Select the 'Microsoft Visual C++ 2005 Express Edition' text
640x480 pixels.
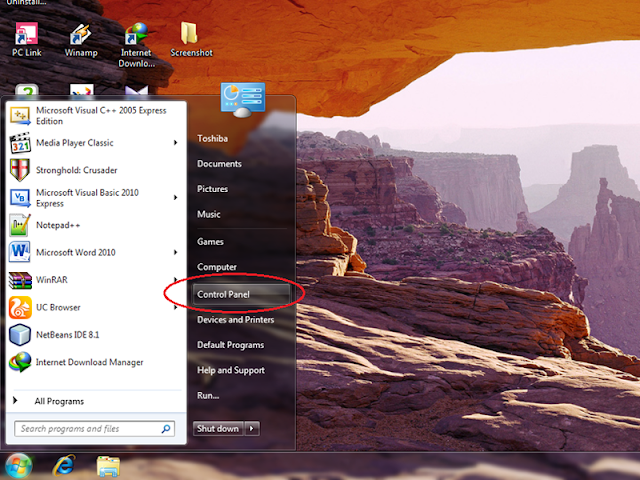click(101, 116)
